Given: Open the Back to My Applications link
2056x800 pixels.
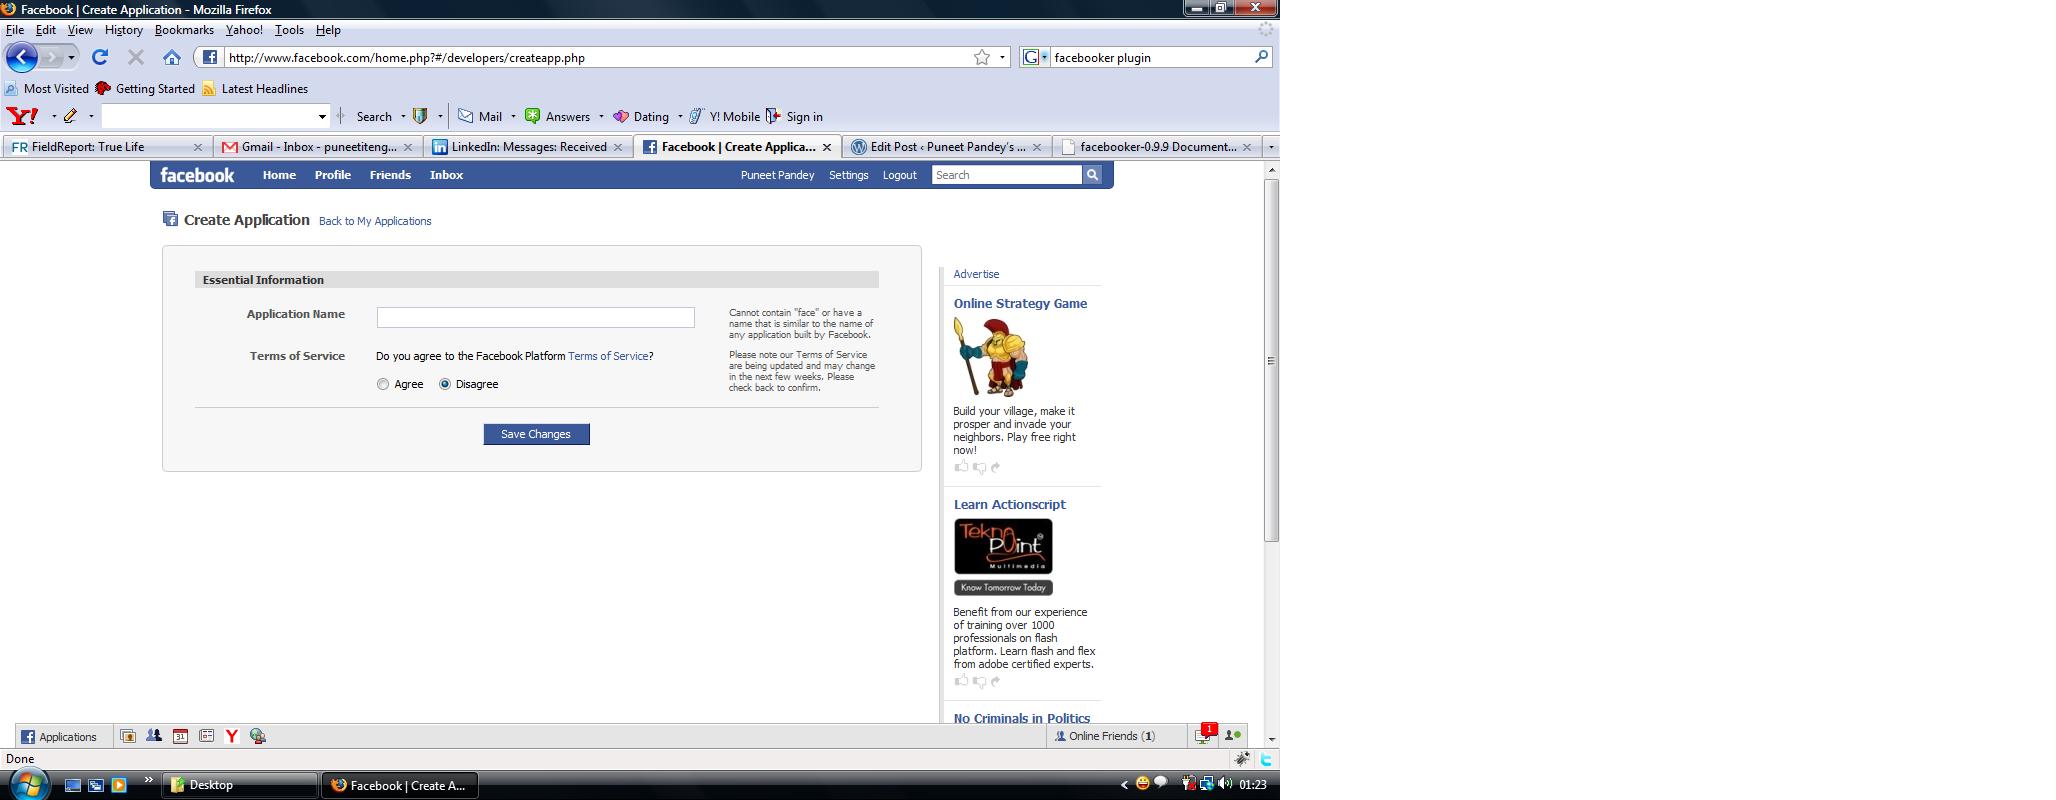Looking at the screenshot, I should pos(375,221).
